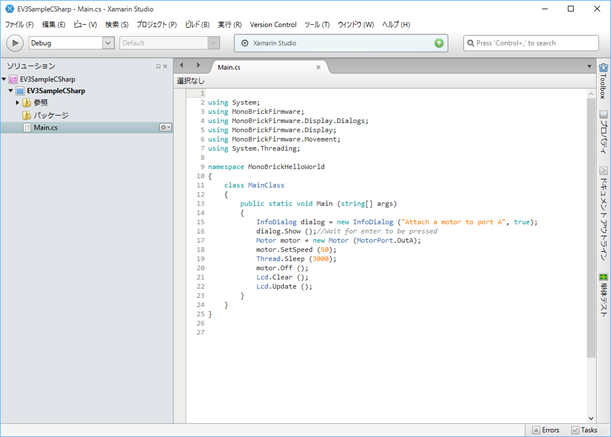Navigate back with the left arrow button

click(x=182, y=66)
